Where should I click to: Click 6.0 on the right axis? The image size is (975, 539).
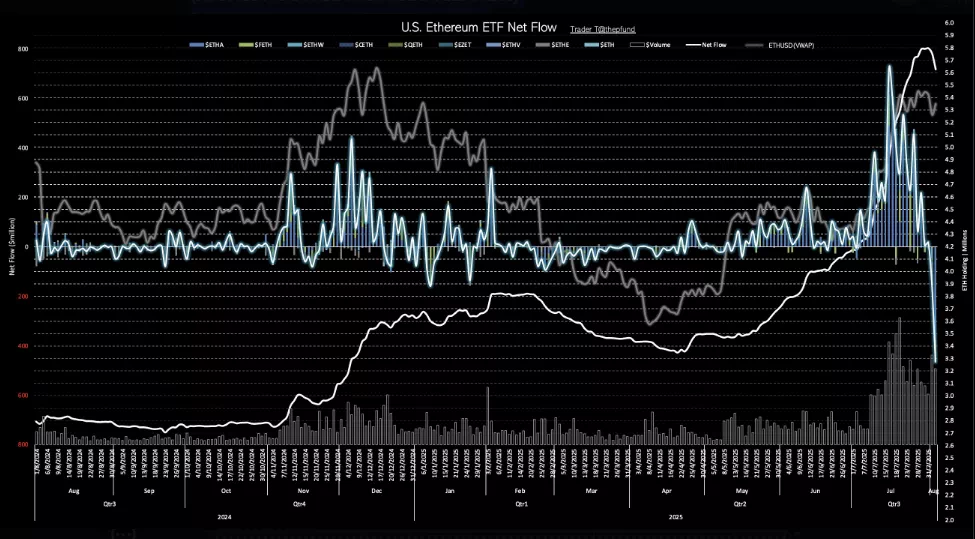click(x=950, y=23)
